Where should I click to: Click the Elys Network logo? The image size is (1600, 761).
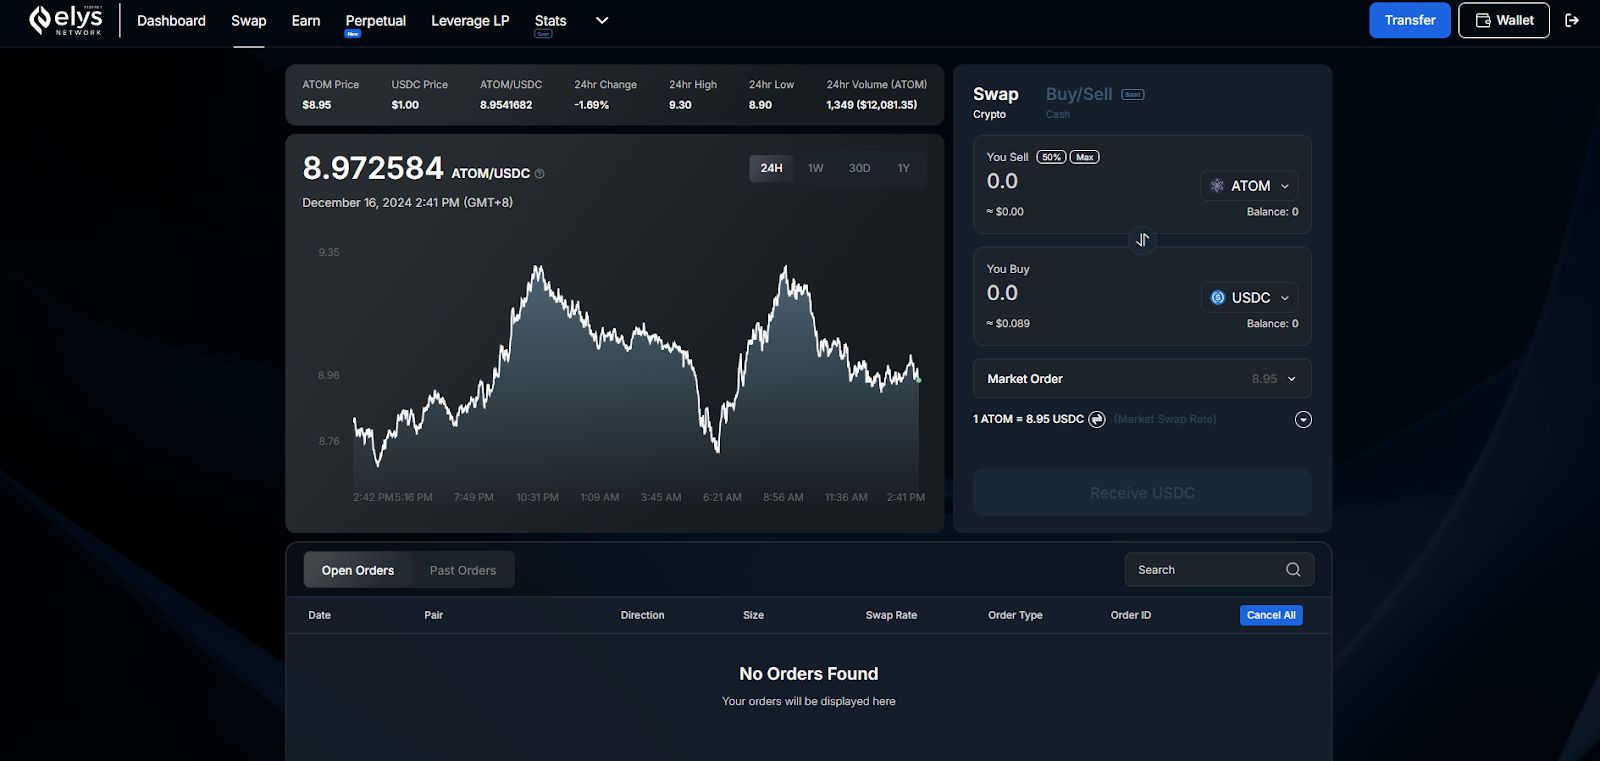[66, 20]
